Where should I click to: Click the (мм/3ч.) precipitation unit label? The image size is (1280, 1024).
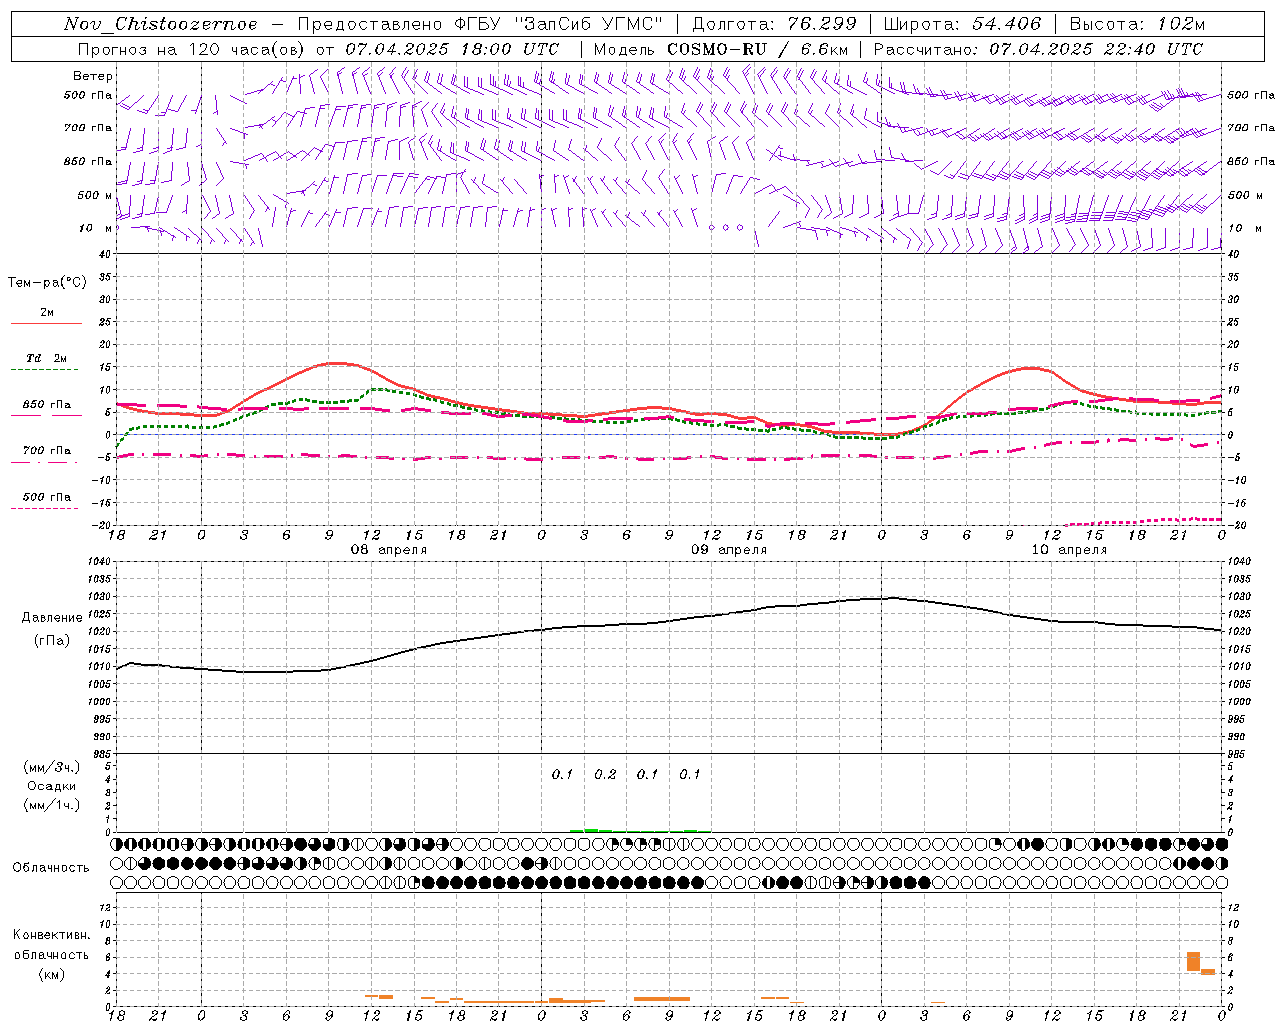[51, 768]
